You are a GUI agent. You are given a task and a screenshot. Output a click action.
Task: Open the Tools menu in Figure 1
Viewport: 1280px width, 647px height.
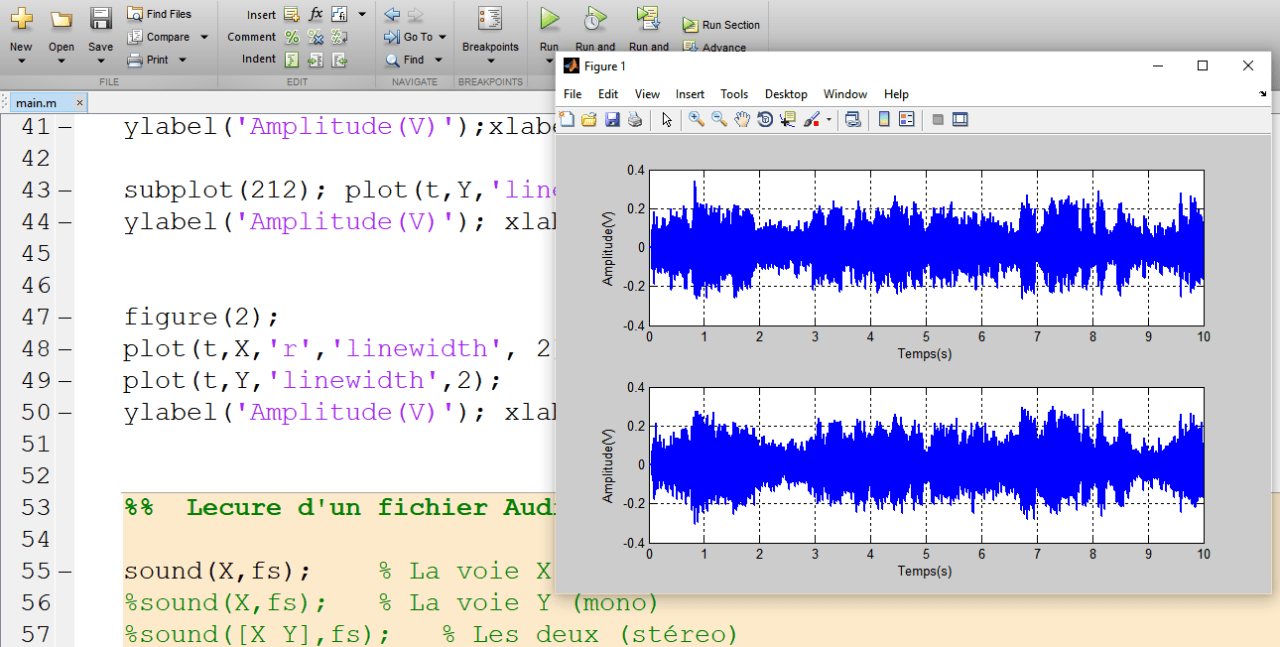click(734, 94)
